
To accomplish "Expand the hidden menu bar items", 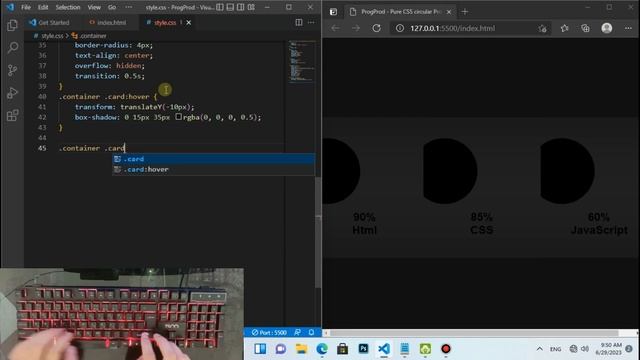I will (x=129, y=7).
